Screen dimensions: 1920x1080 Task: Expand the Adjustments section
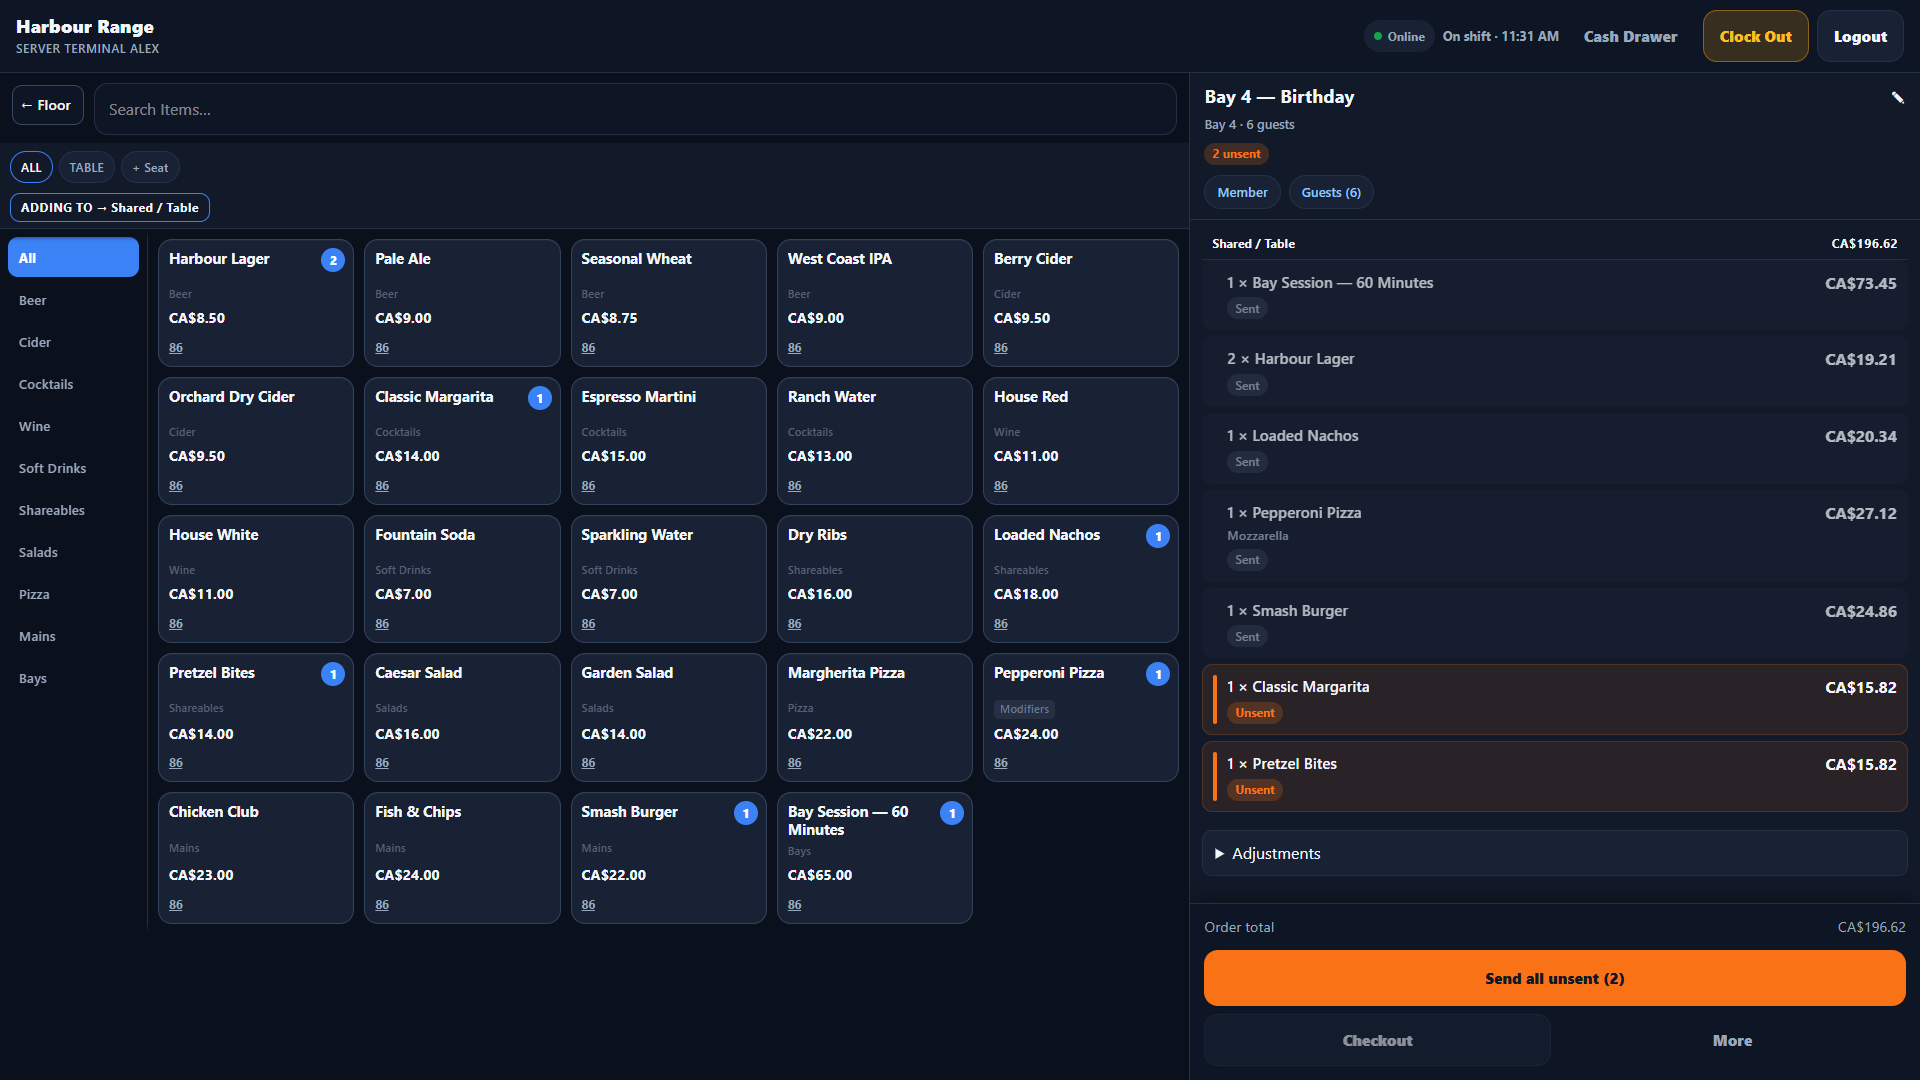[1554, 853]
